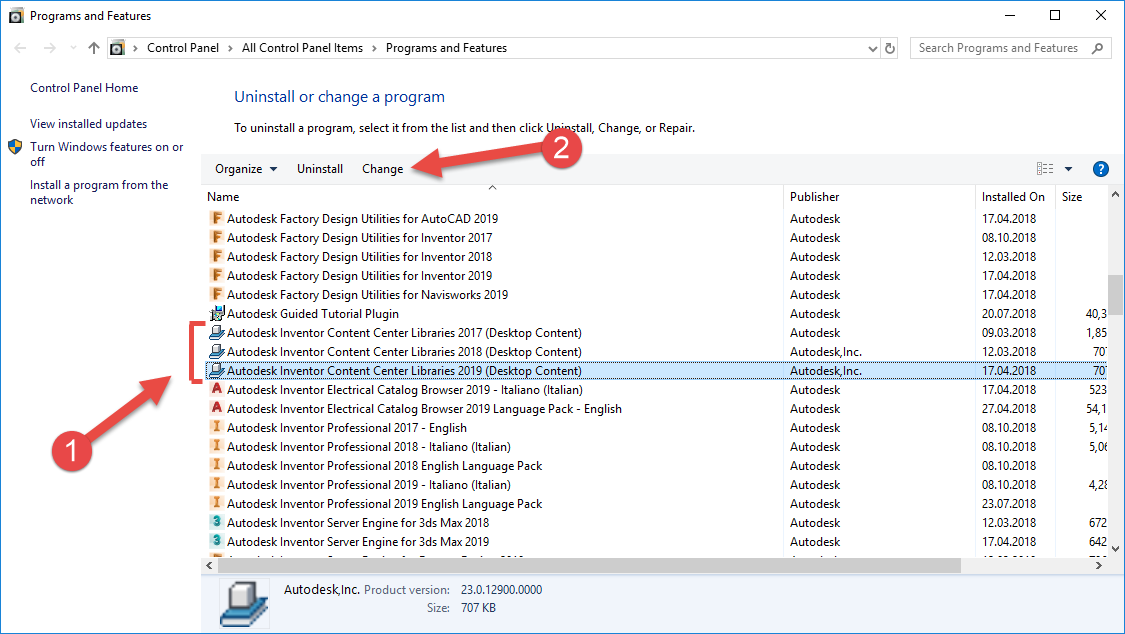Open Programs and Features help
Image resolution: width=1125 pixels, height=634 pixels.
click(1100, 168)
